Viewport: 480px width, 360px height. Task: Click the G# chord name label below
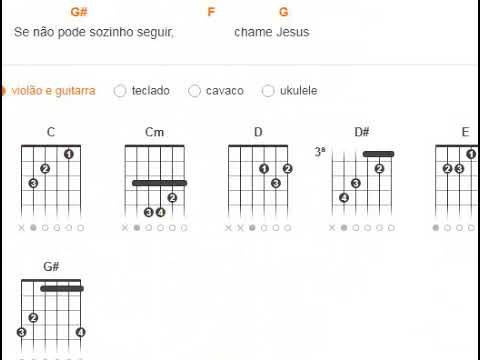51,266
